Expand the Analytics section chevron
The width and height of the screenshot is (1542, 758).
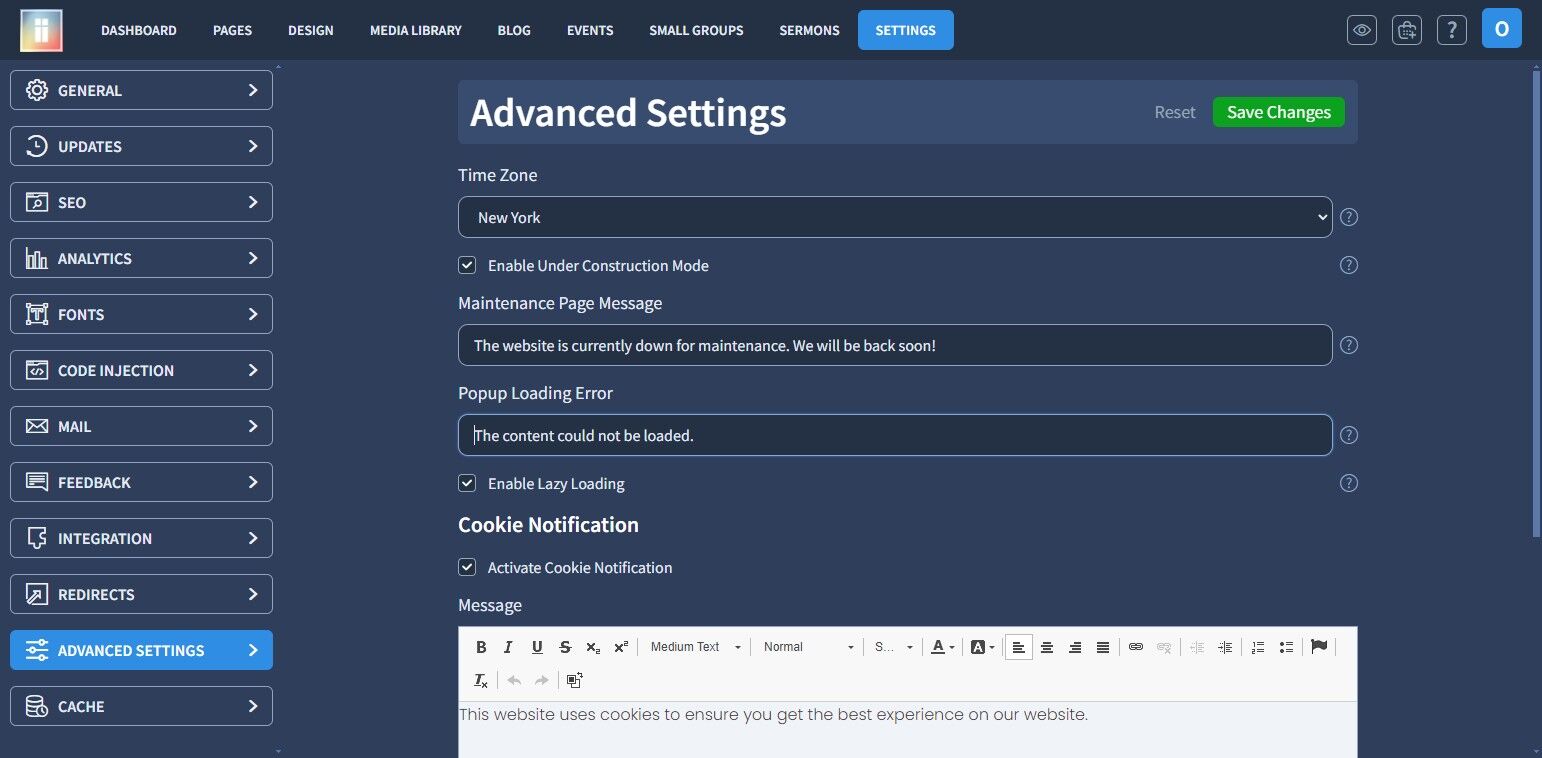(253, 258)
